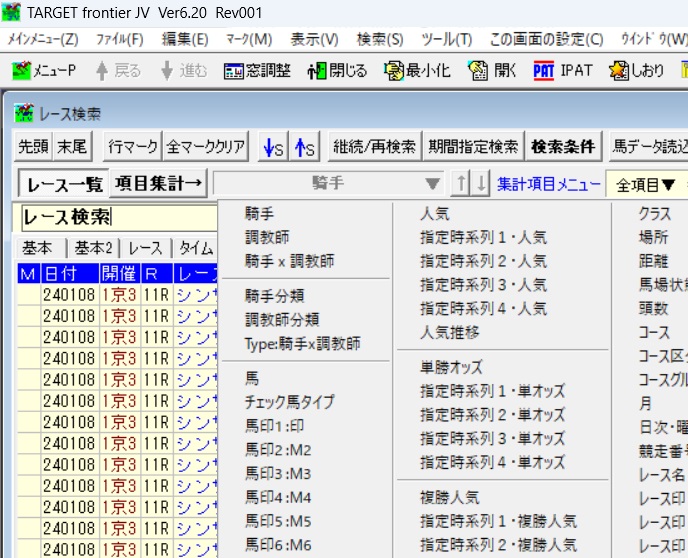Open the 編集(E) menu
Viewport: 688px width, 558px height.
[x=185, y=40]
